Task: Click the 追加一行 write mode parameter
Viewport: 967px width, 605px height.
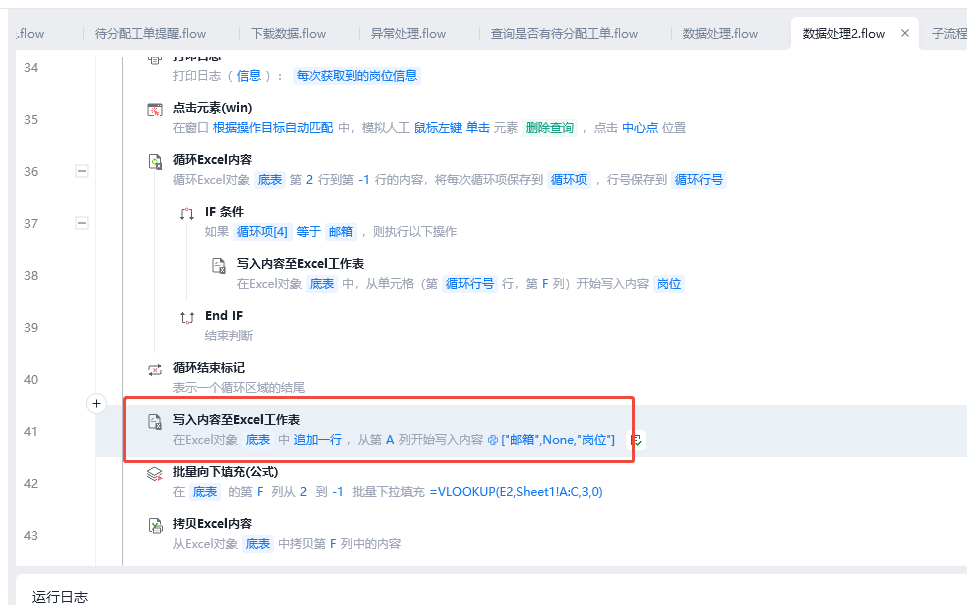Action: [x=318, y=440]
